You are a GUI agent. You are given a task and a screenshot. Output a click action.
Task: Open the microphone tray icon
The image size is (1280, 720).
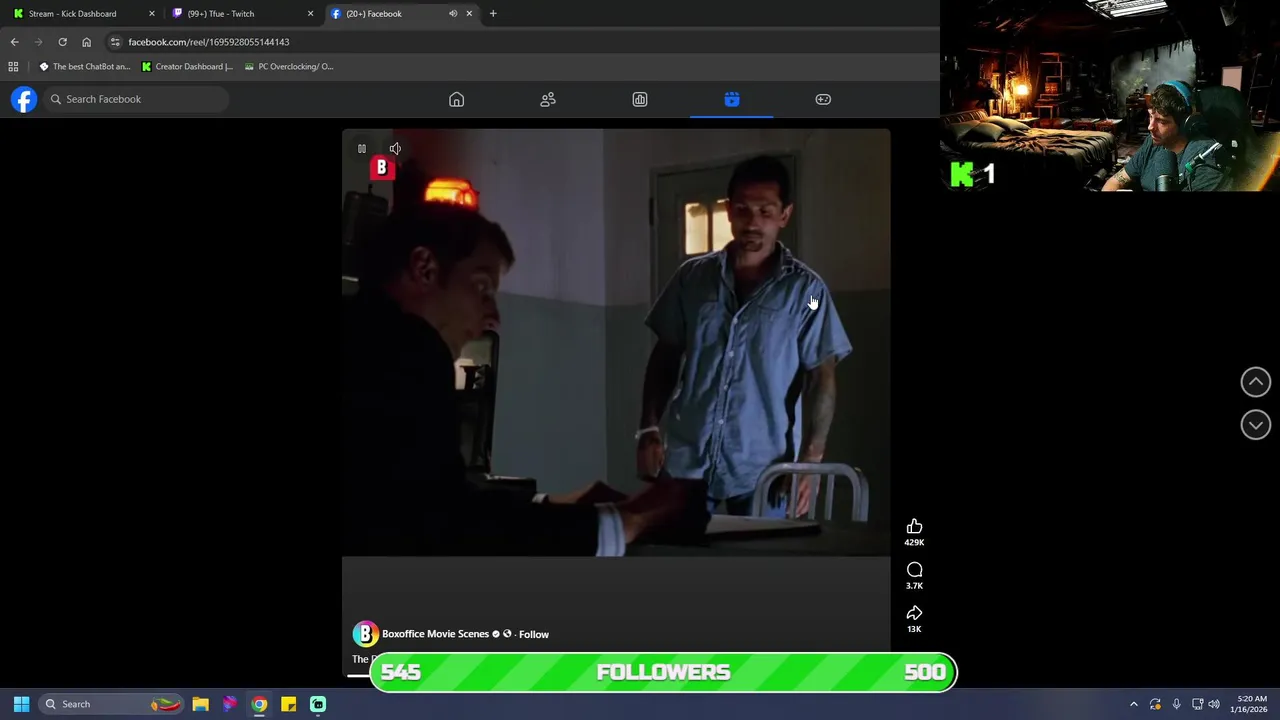[x=1176, y=704]
